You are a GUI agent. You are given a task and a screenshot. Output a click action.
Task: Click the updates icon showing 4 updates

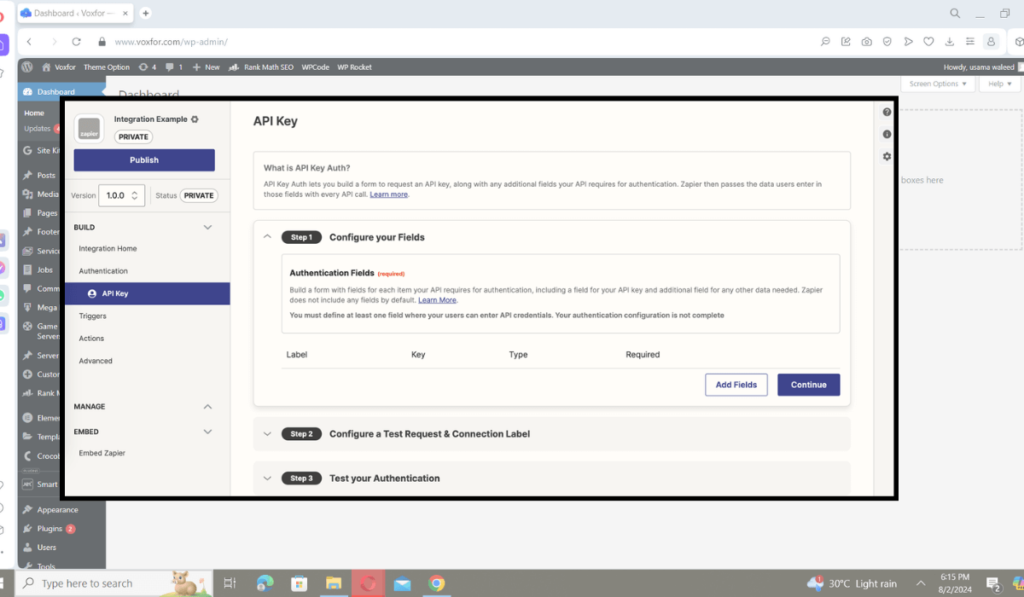click(144, 67)
